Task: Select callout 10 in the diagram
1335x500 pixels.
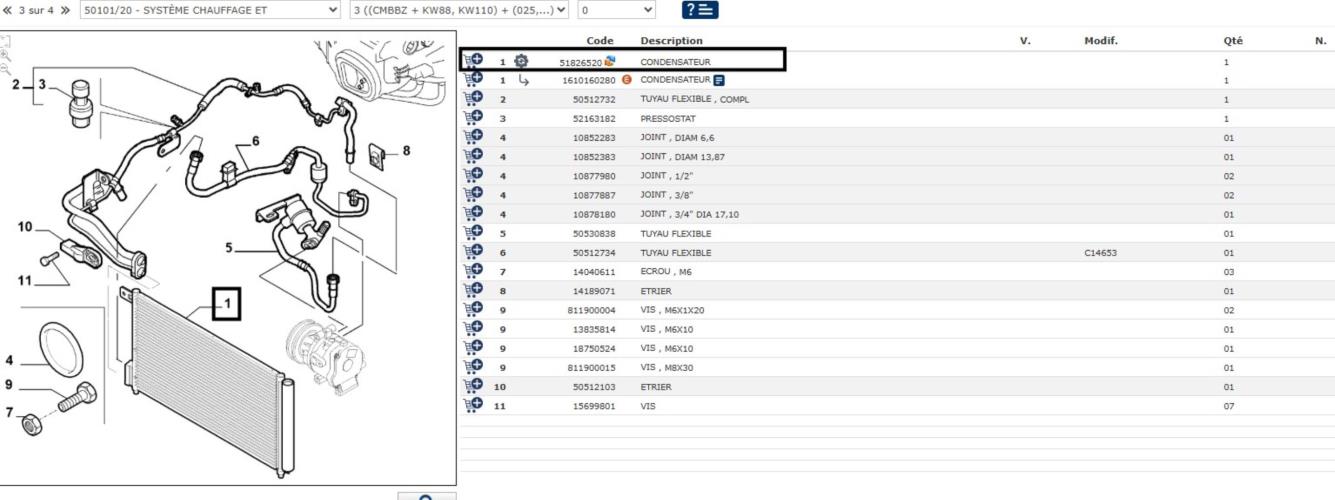Action: point(26,227)
